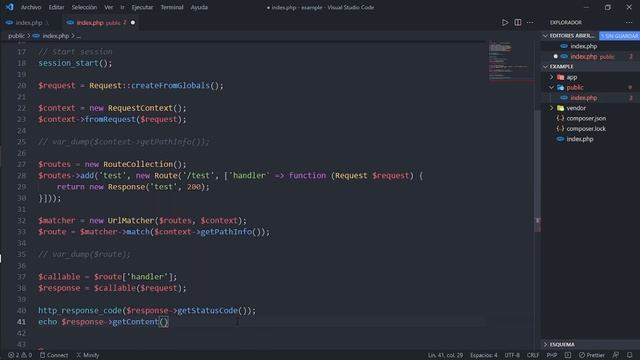
Task: Click the feedback icon in status bar
Action: (616, 355)
